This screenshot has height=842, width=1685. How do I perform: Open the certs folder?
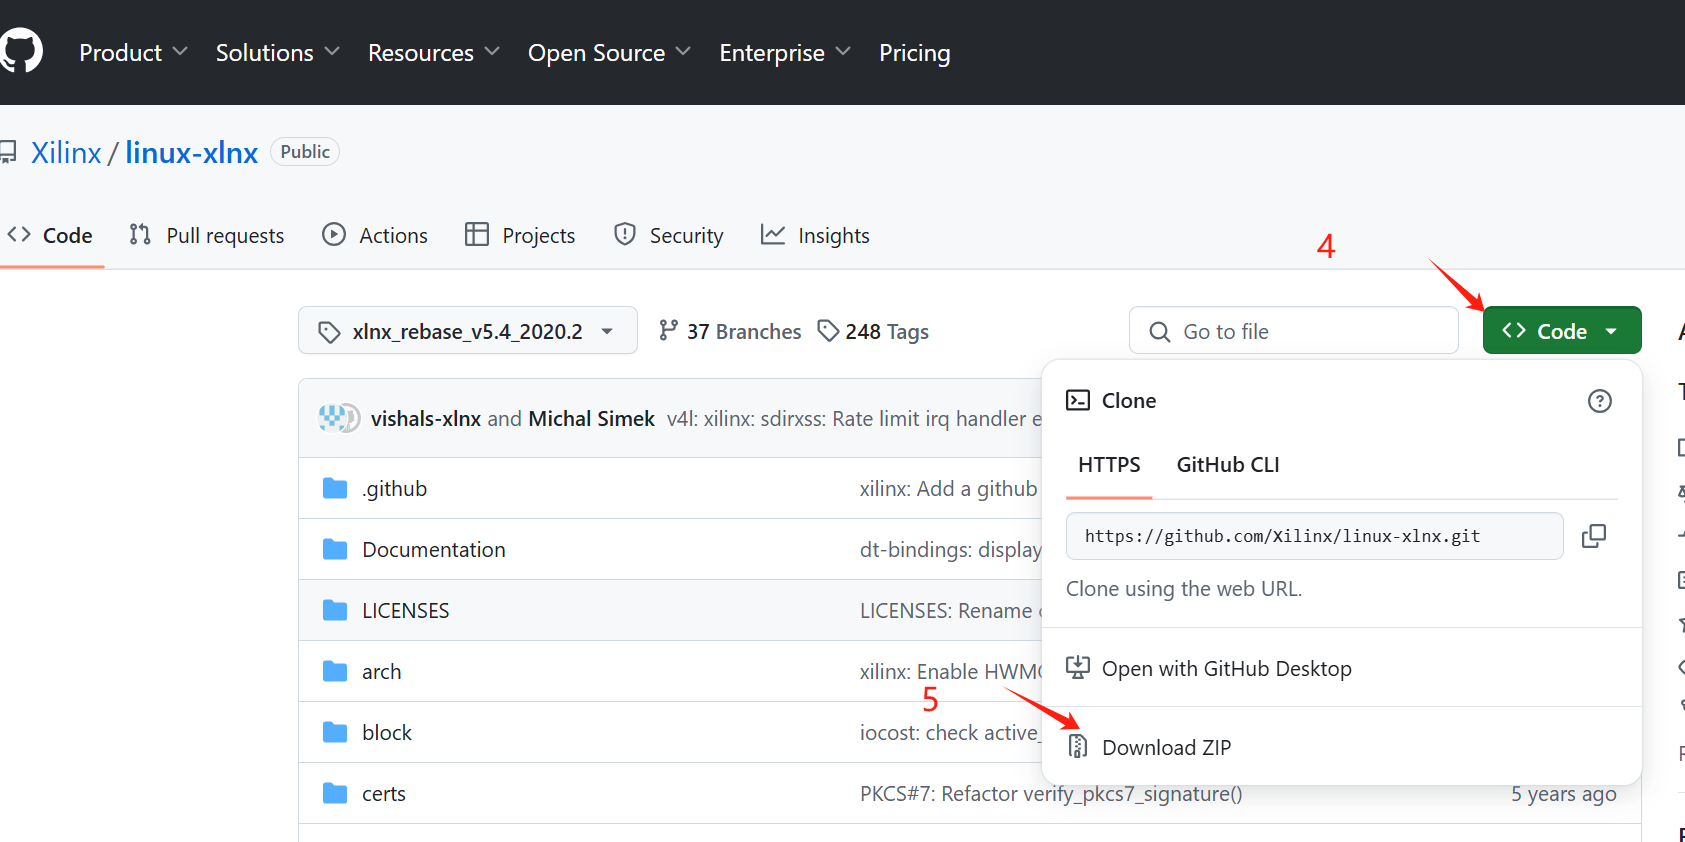coord(384,794)
